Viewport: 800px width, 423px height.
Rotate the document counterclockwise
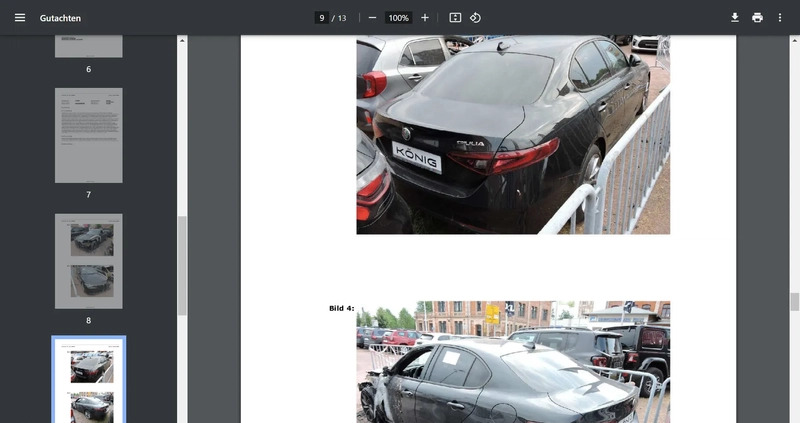pyautogui.click(x=475, y=18)
